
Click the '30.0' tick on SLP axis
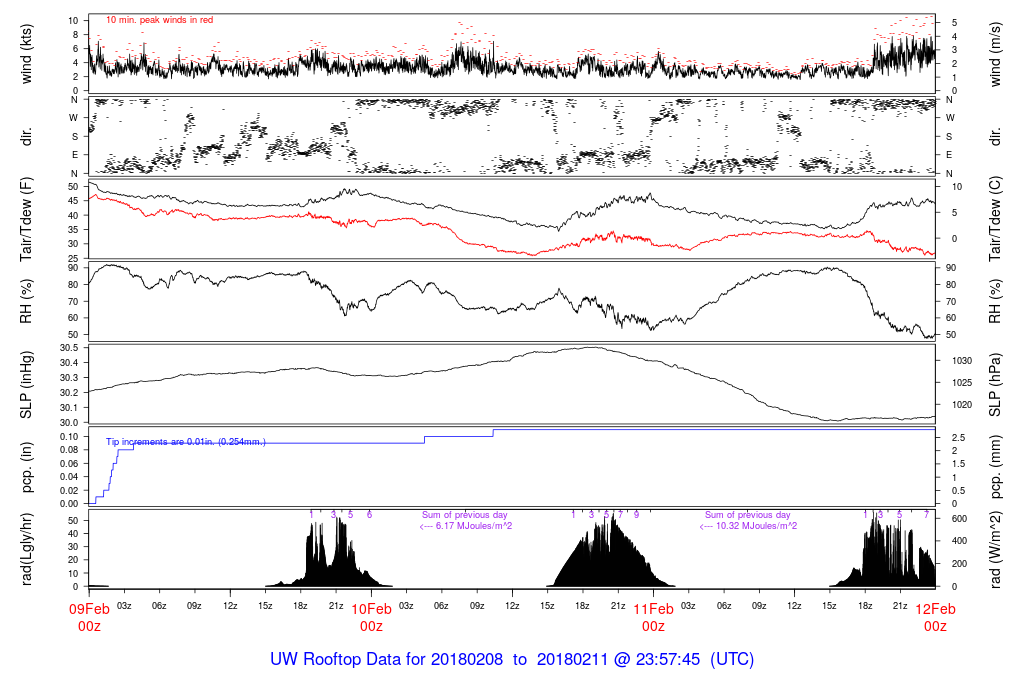[69, 423]
